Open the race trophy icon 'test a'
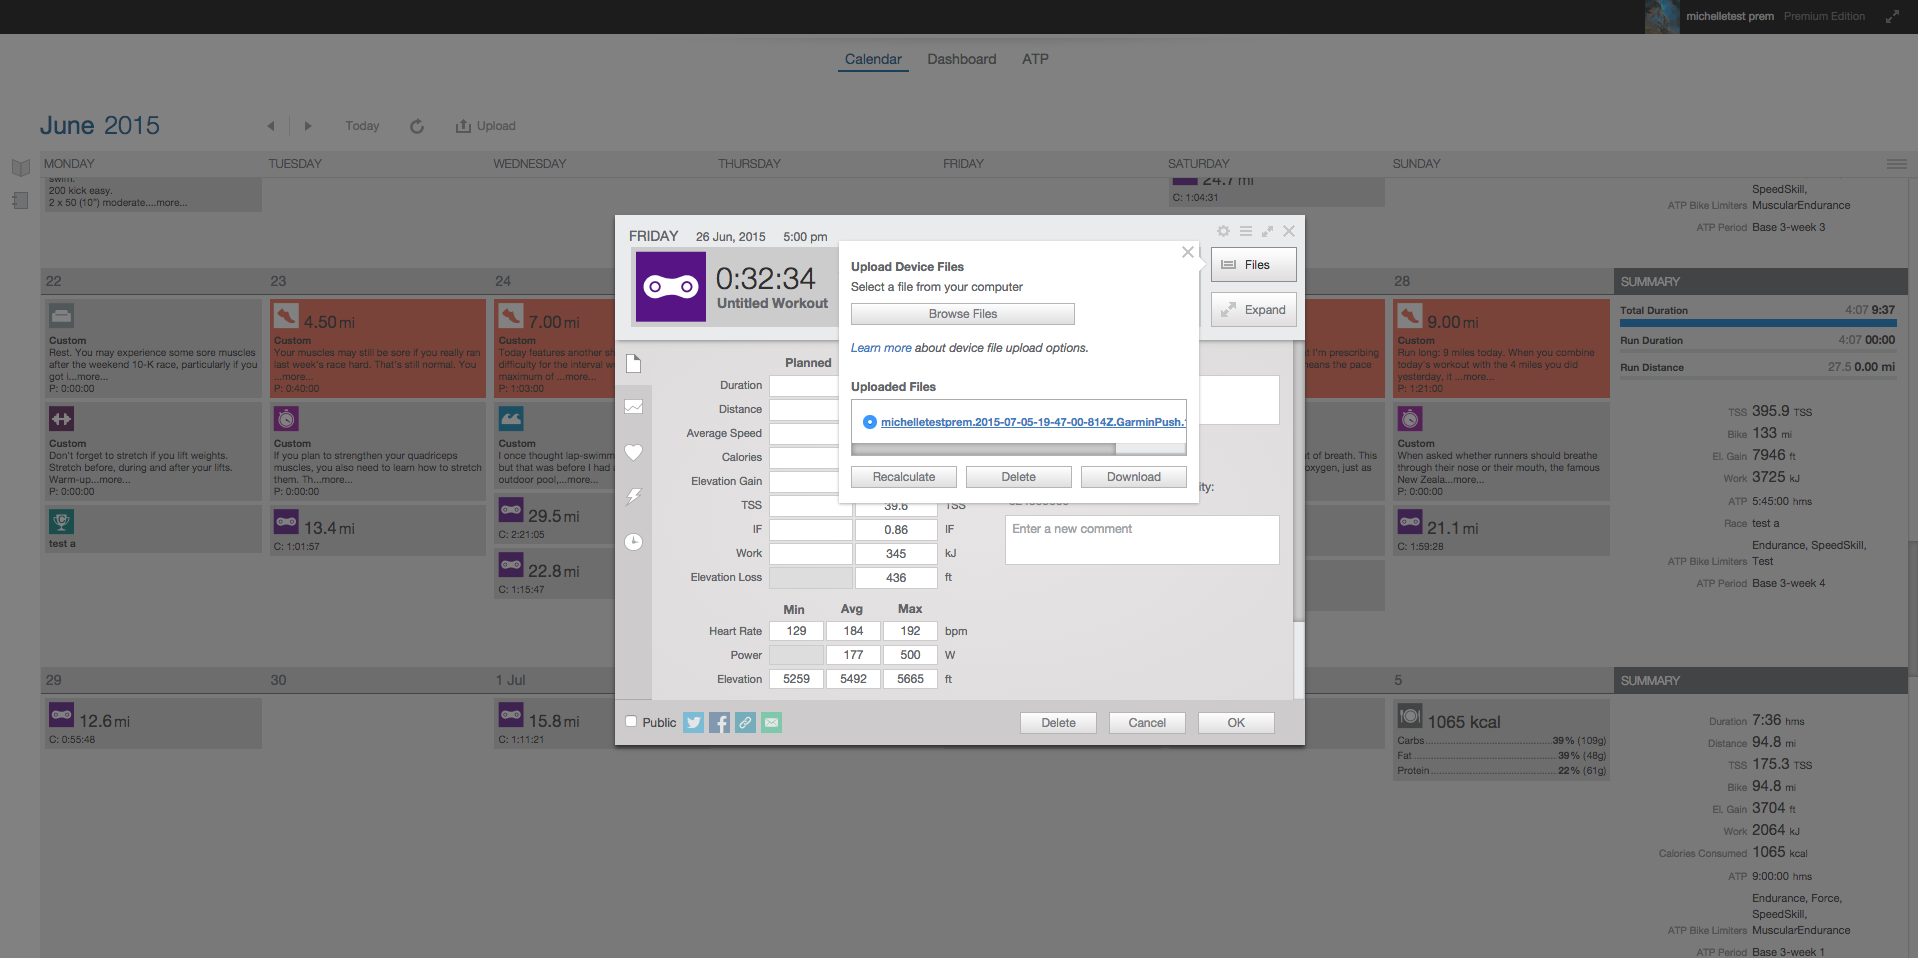Screen dimensions: 1918x958 (x=61, y=521)
